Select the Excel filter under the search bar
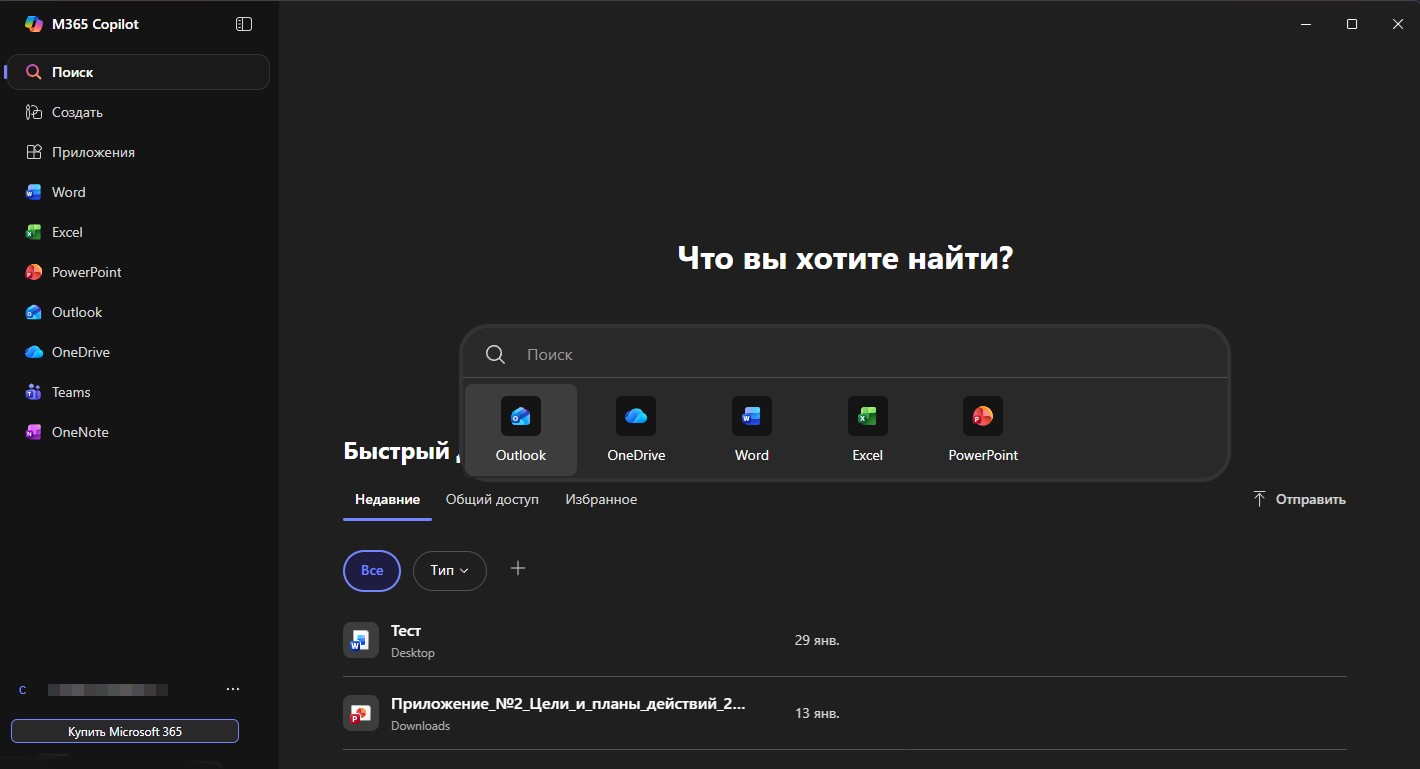1420x769 pixels. [867, 428]
